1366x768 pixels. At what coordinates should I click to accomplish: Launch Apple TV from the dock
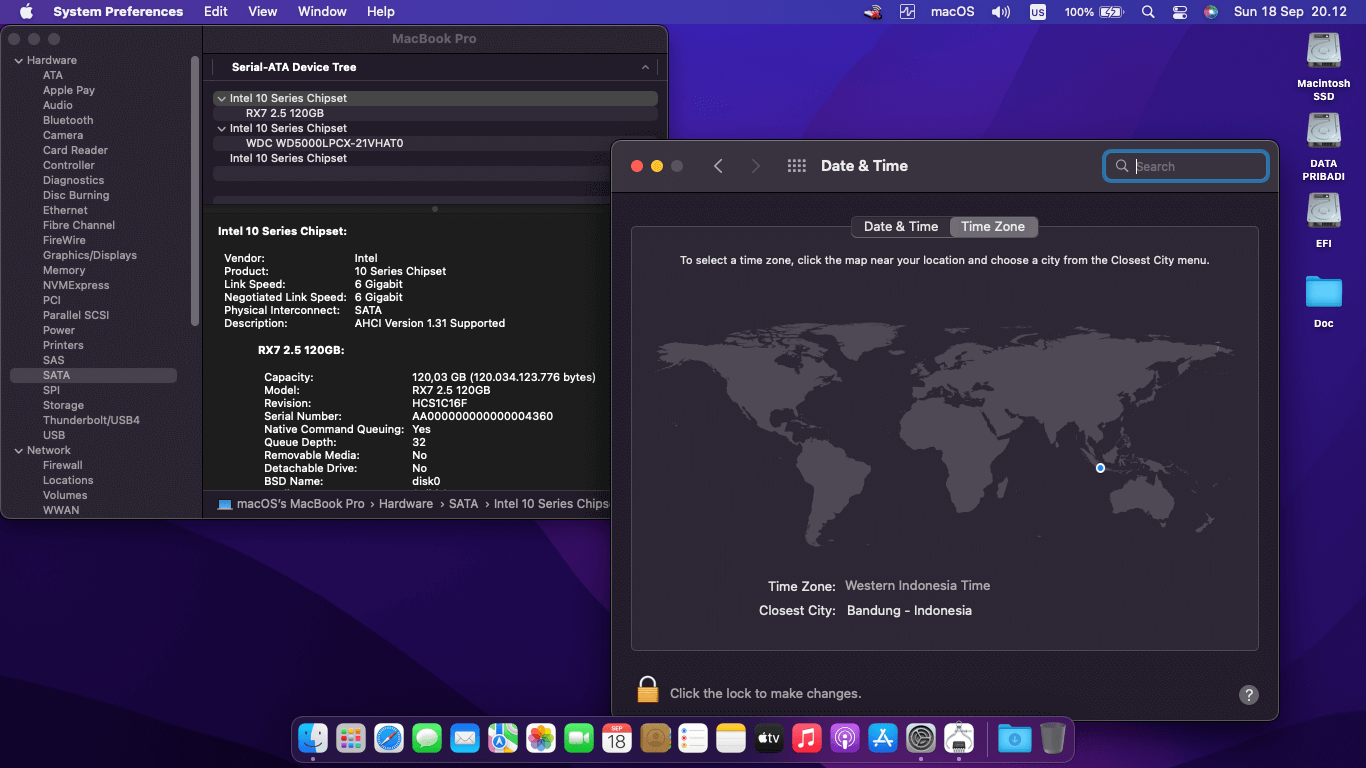click(769, 739)
